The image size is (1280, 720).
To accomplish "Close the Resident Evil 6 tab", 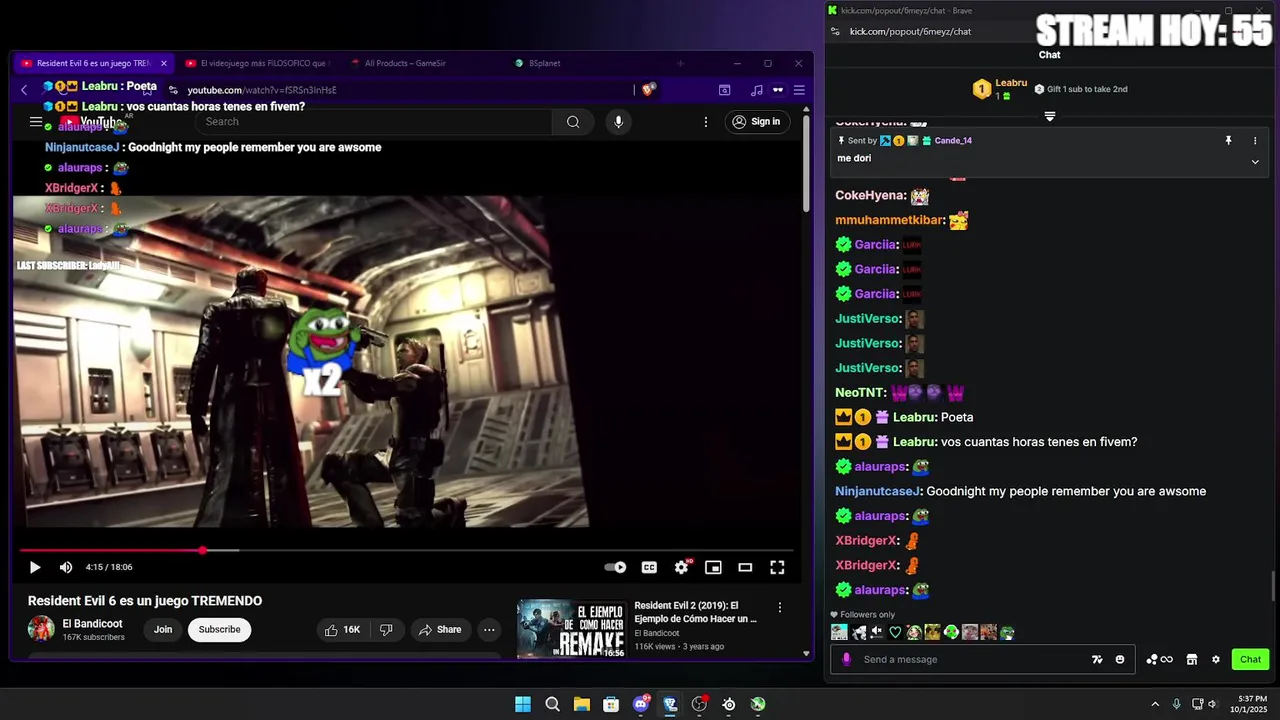I will pyautogui.click(x=164, y=63).
